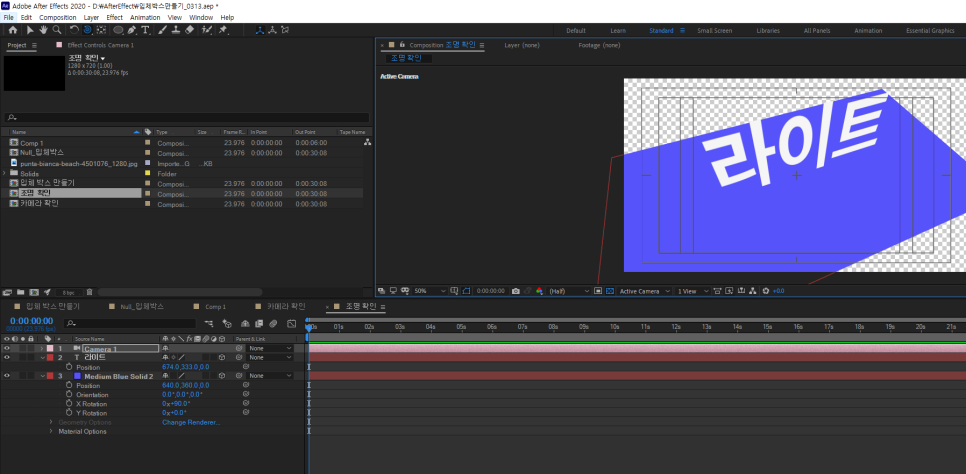Screen dimensions: 966x474
Task: Switch to the Small Screen workspace
Action: [x=715, y=31]
